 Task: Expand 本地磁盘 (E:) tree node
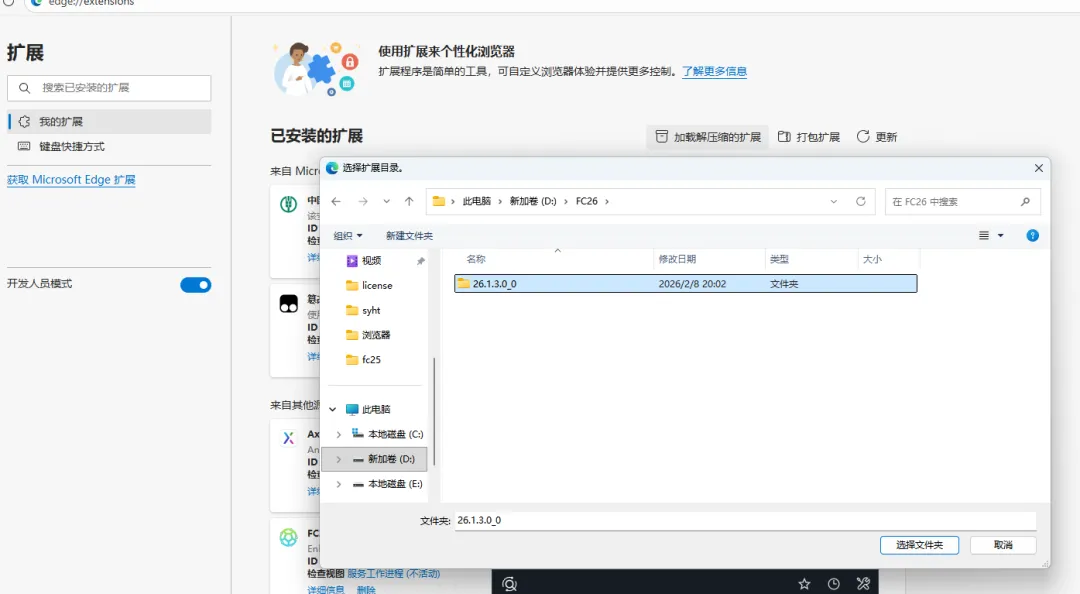click(338, 484)
